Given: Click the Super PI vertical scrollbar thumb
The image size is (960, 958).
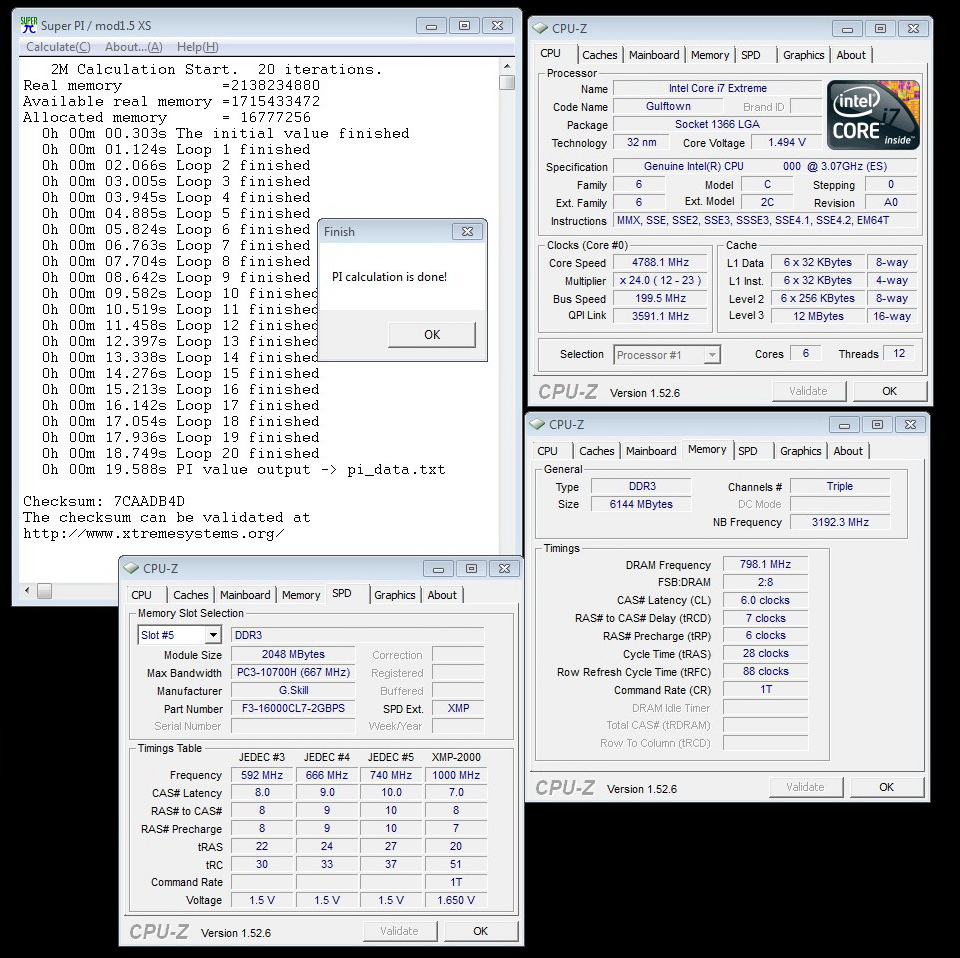Looking at the screenshot, I should [x=507, y=82].
